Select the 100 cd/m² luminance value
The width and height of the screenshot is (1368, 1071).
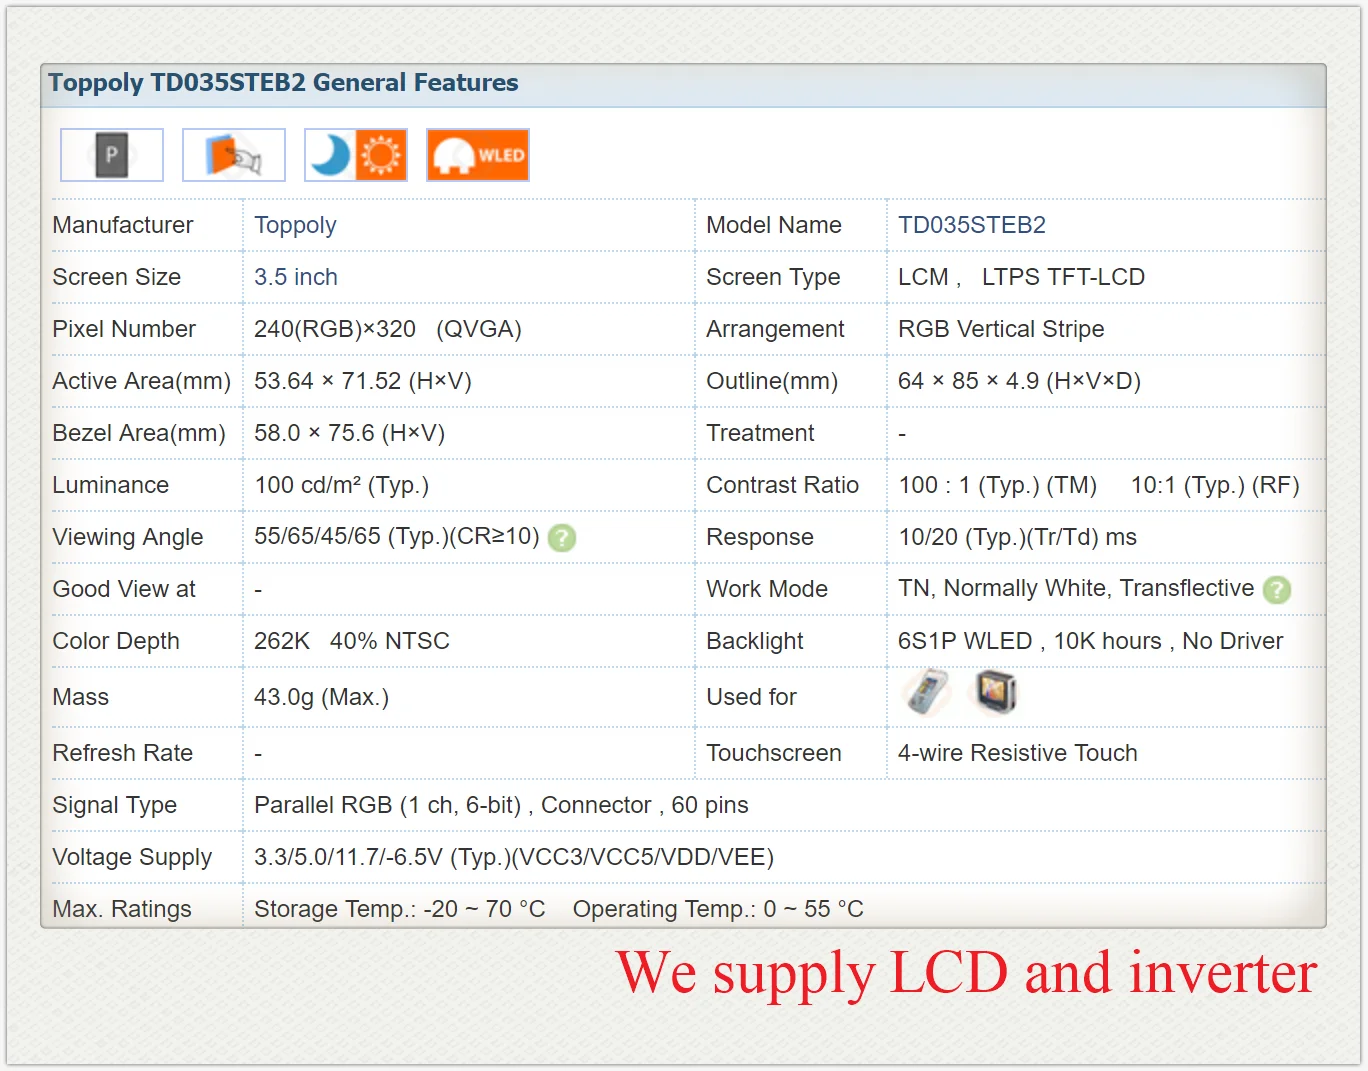[341, 485]
